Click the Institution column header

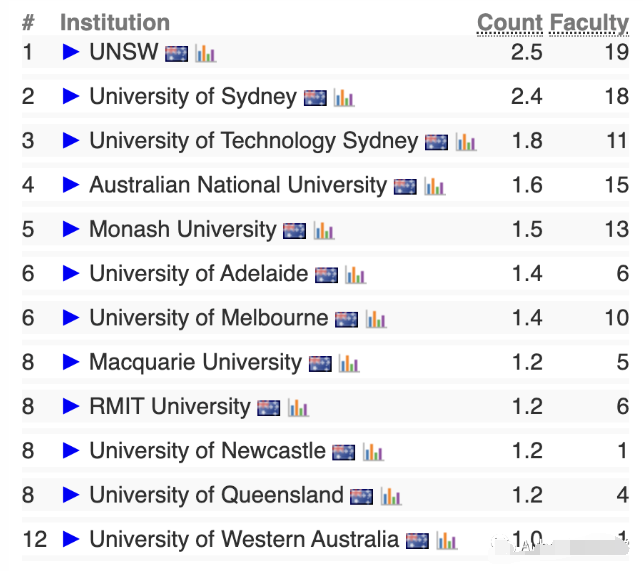(x=115, y=22)
